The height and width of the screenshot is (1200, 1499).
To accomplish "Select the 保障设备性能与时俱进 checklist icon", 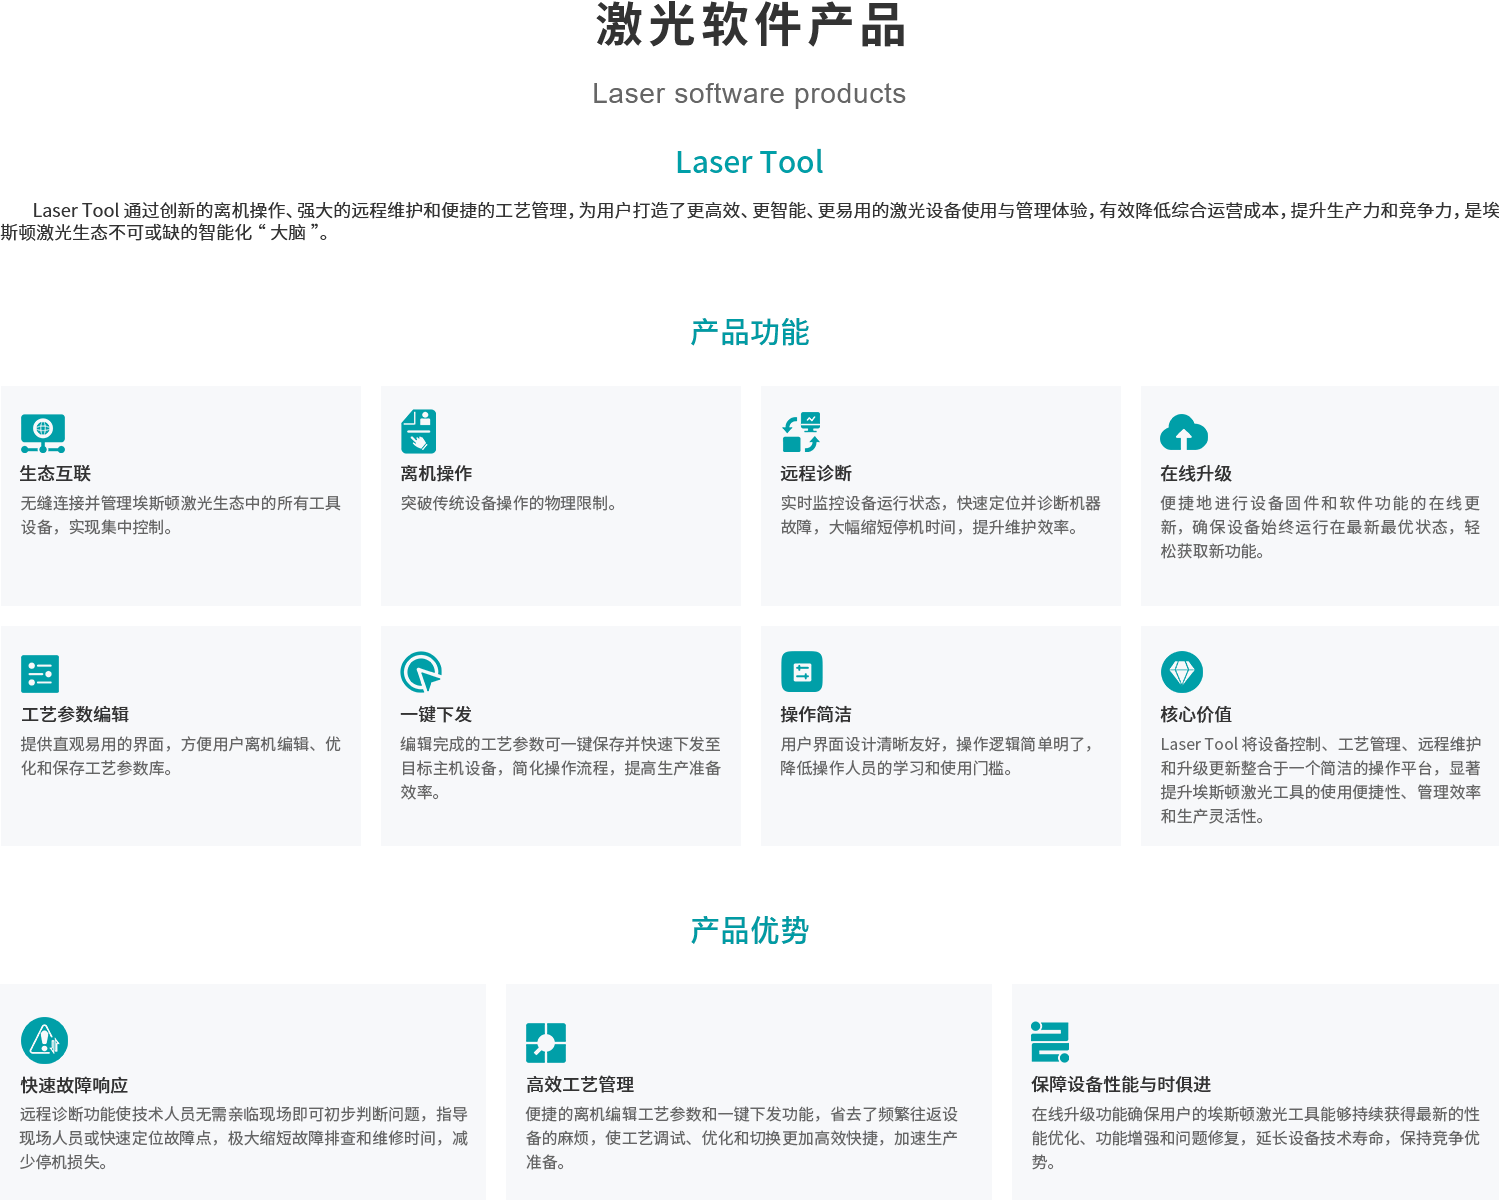I will [1050, 1040].
